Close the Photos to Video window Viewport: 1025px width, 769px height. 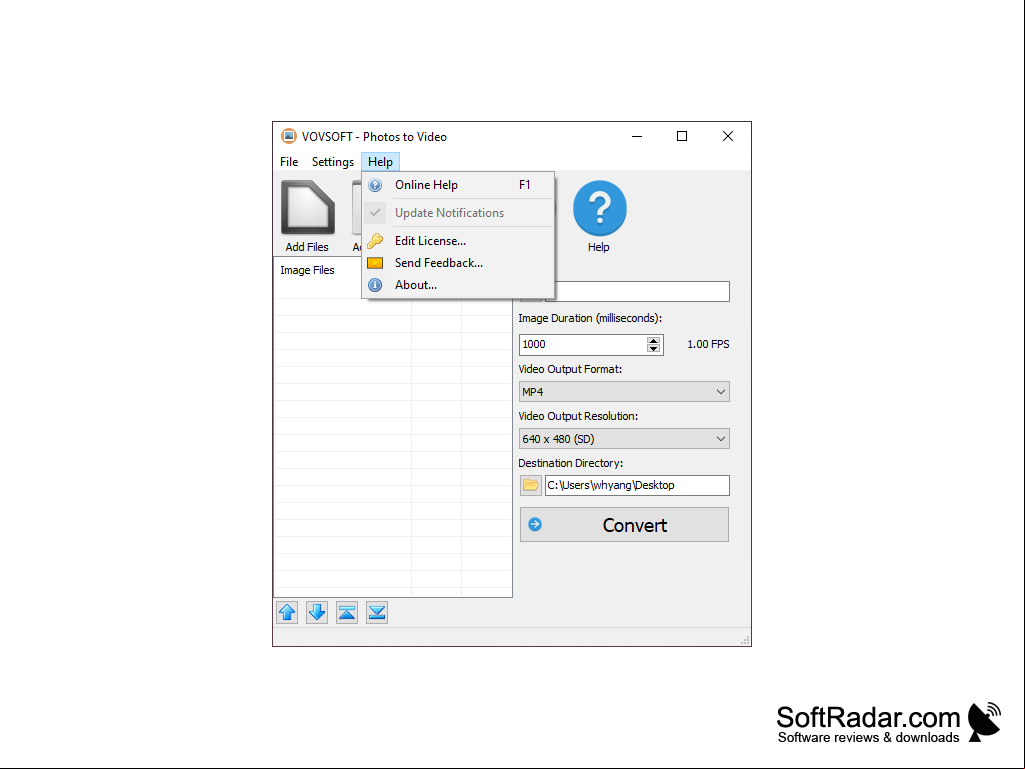(728, 136)
